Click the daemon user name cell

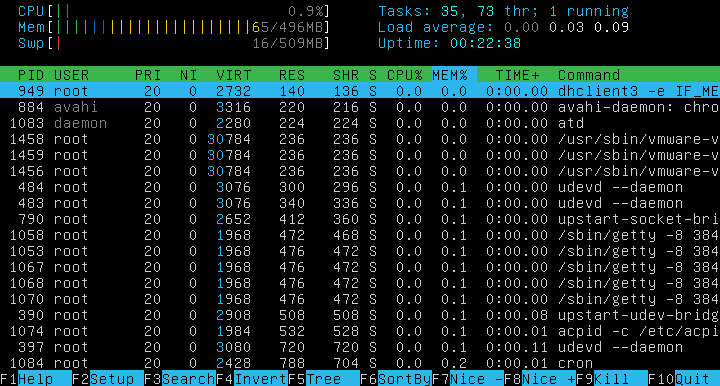point(80,123)
